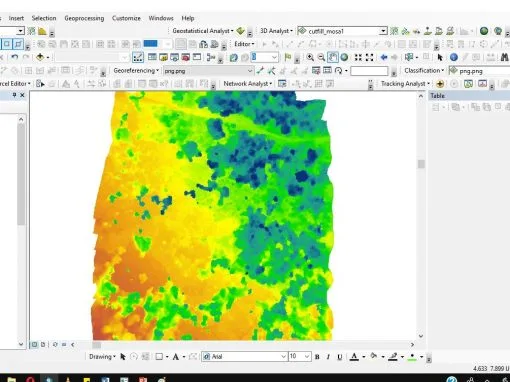Screen dimensions: 510x382
Task: Toggle Underline text formatting
Action: [x=340, y=357]
